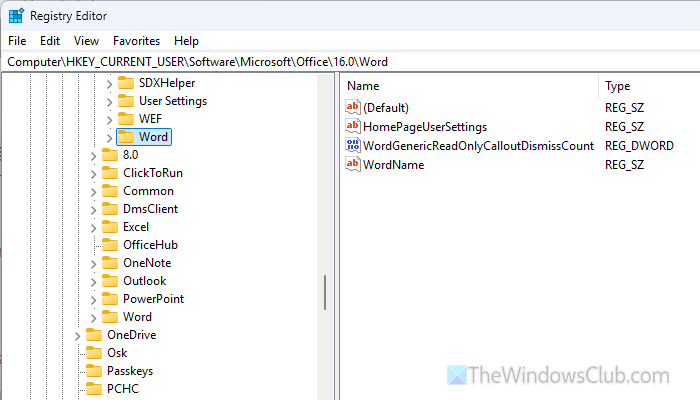Expand the ClickToRun key

click(93, 174)
